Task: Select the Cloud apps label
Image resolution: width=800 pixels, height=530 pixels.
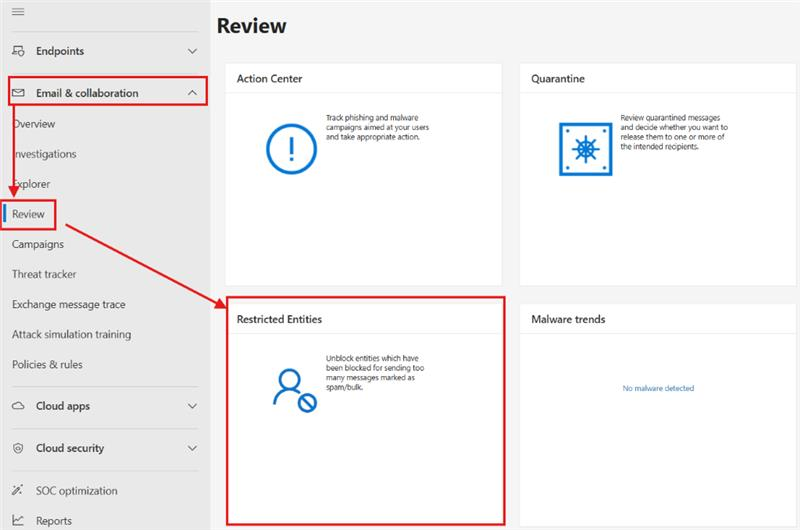Action: pyautogui.click(x=63, y=406)
